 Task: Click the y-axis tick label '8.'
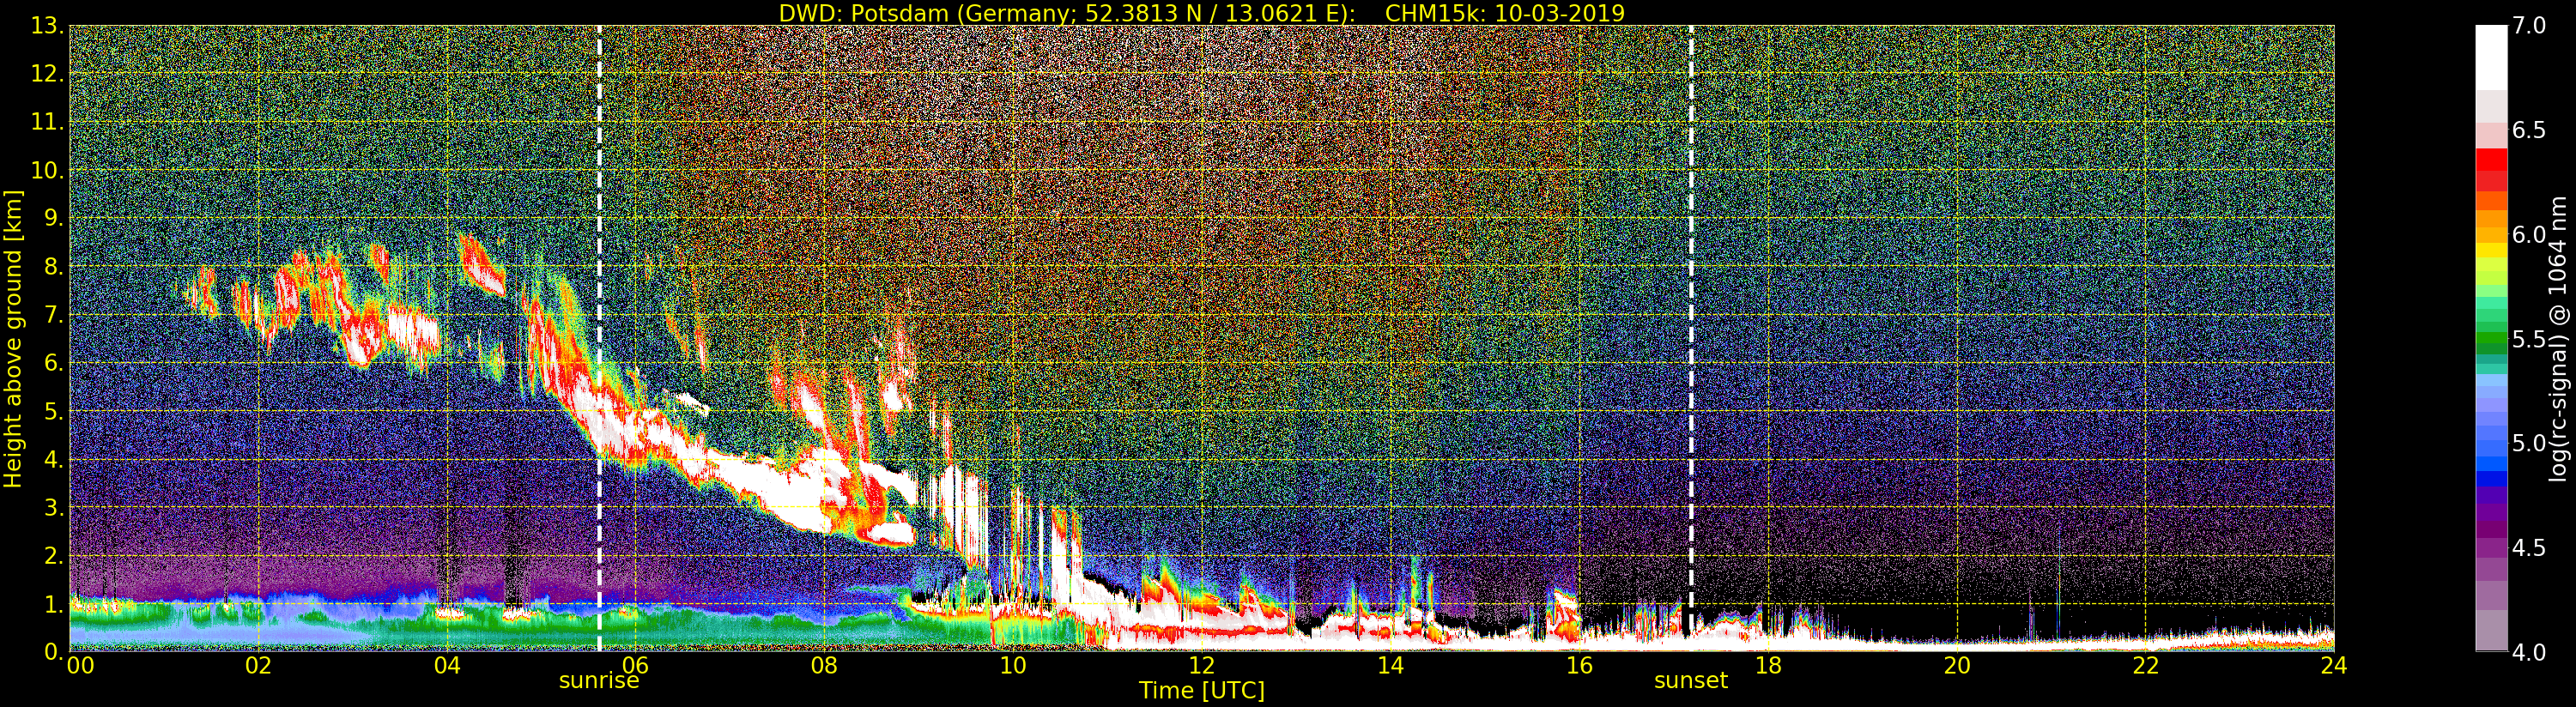(53, 266)
